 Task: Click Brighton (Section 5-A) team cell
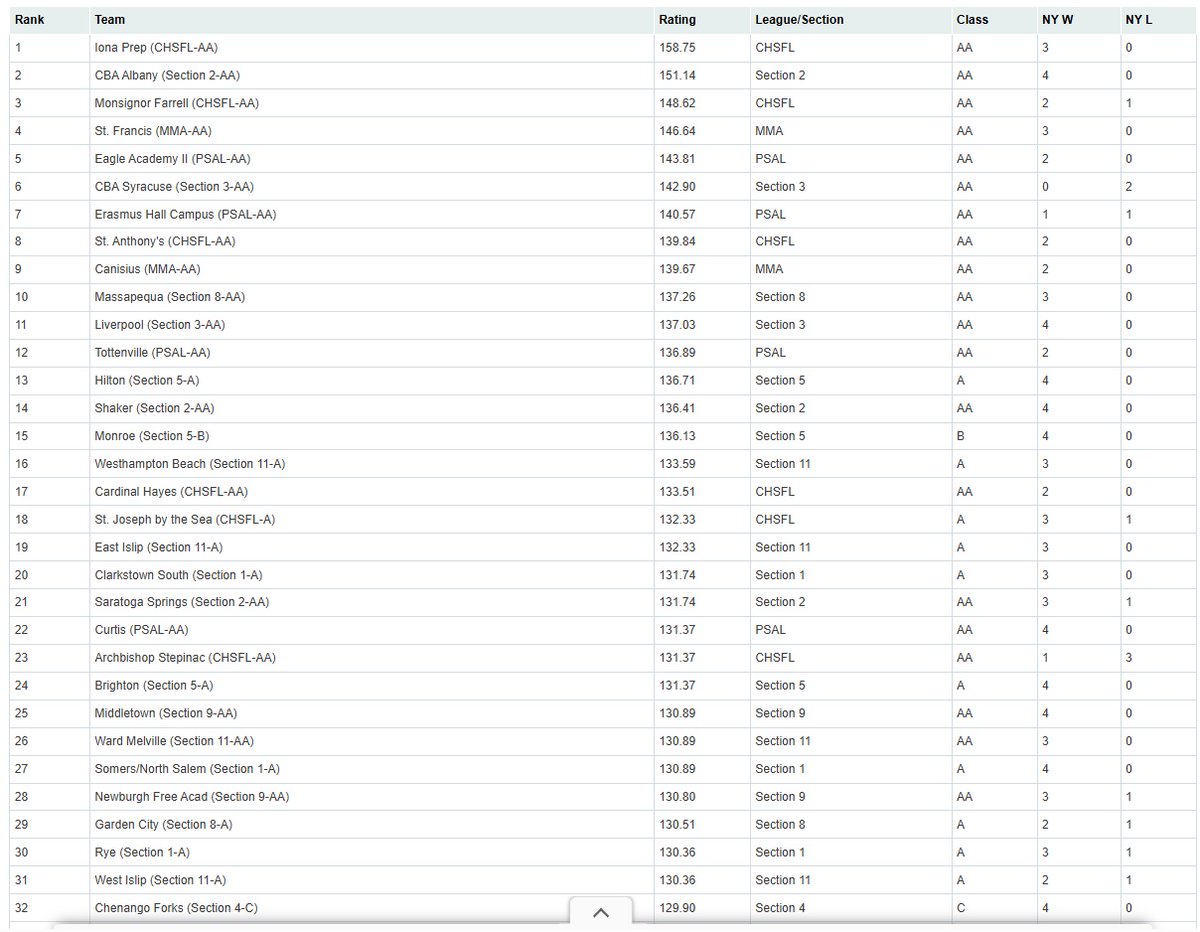click(370, 686)
